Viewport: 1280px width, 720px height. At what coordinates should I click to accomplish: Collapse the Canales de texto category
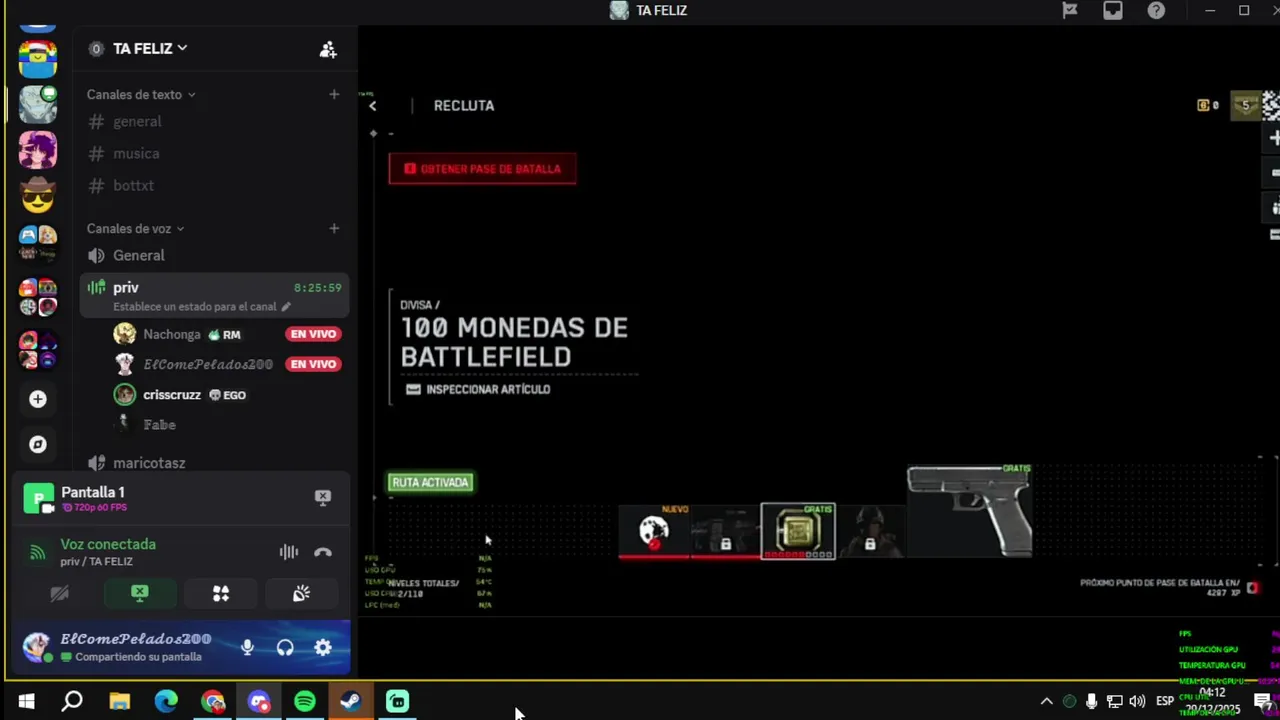(x=141, y=94)
